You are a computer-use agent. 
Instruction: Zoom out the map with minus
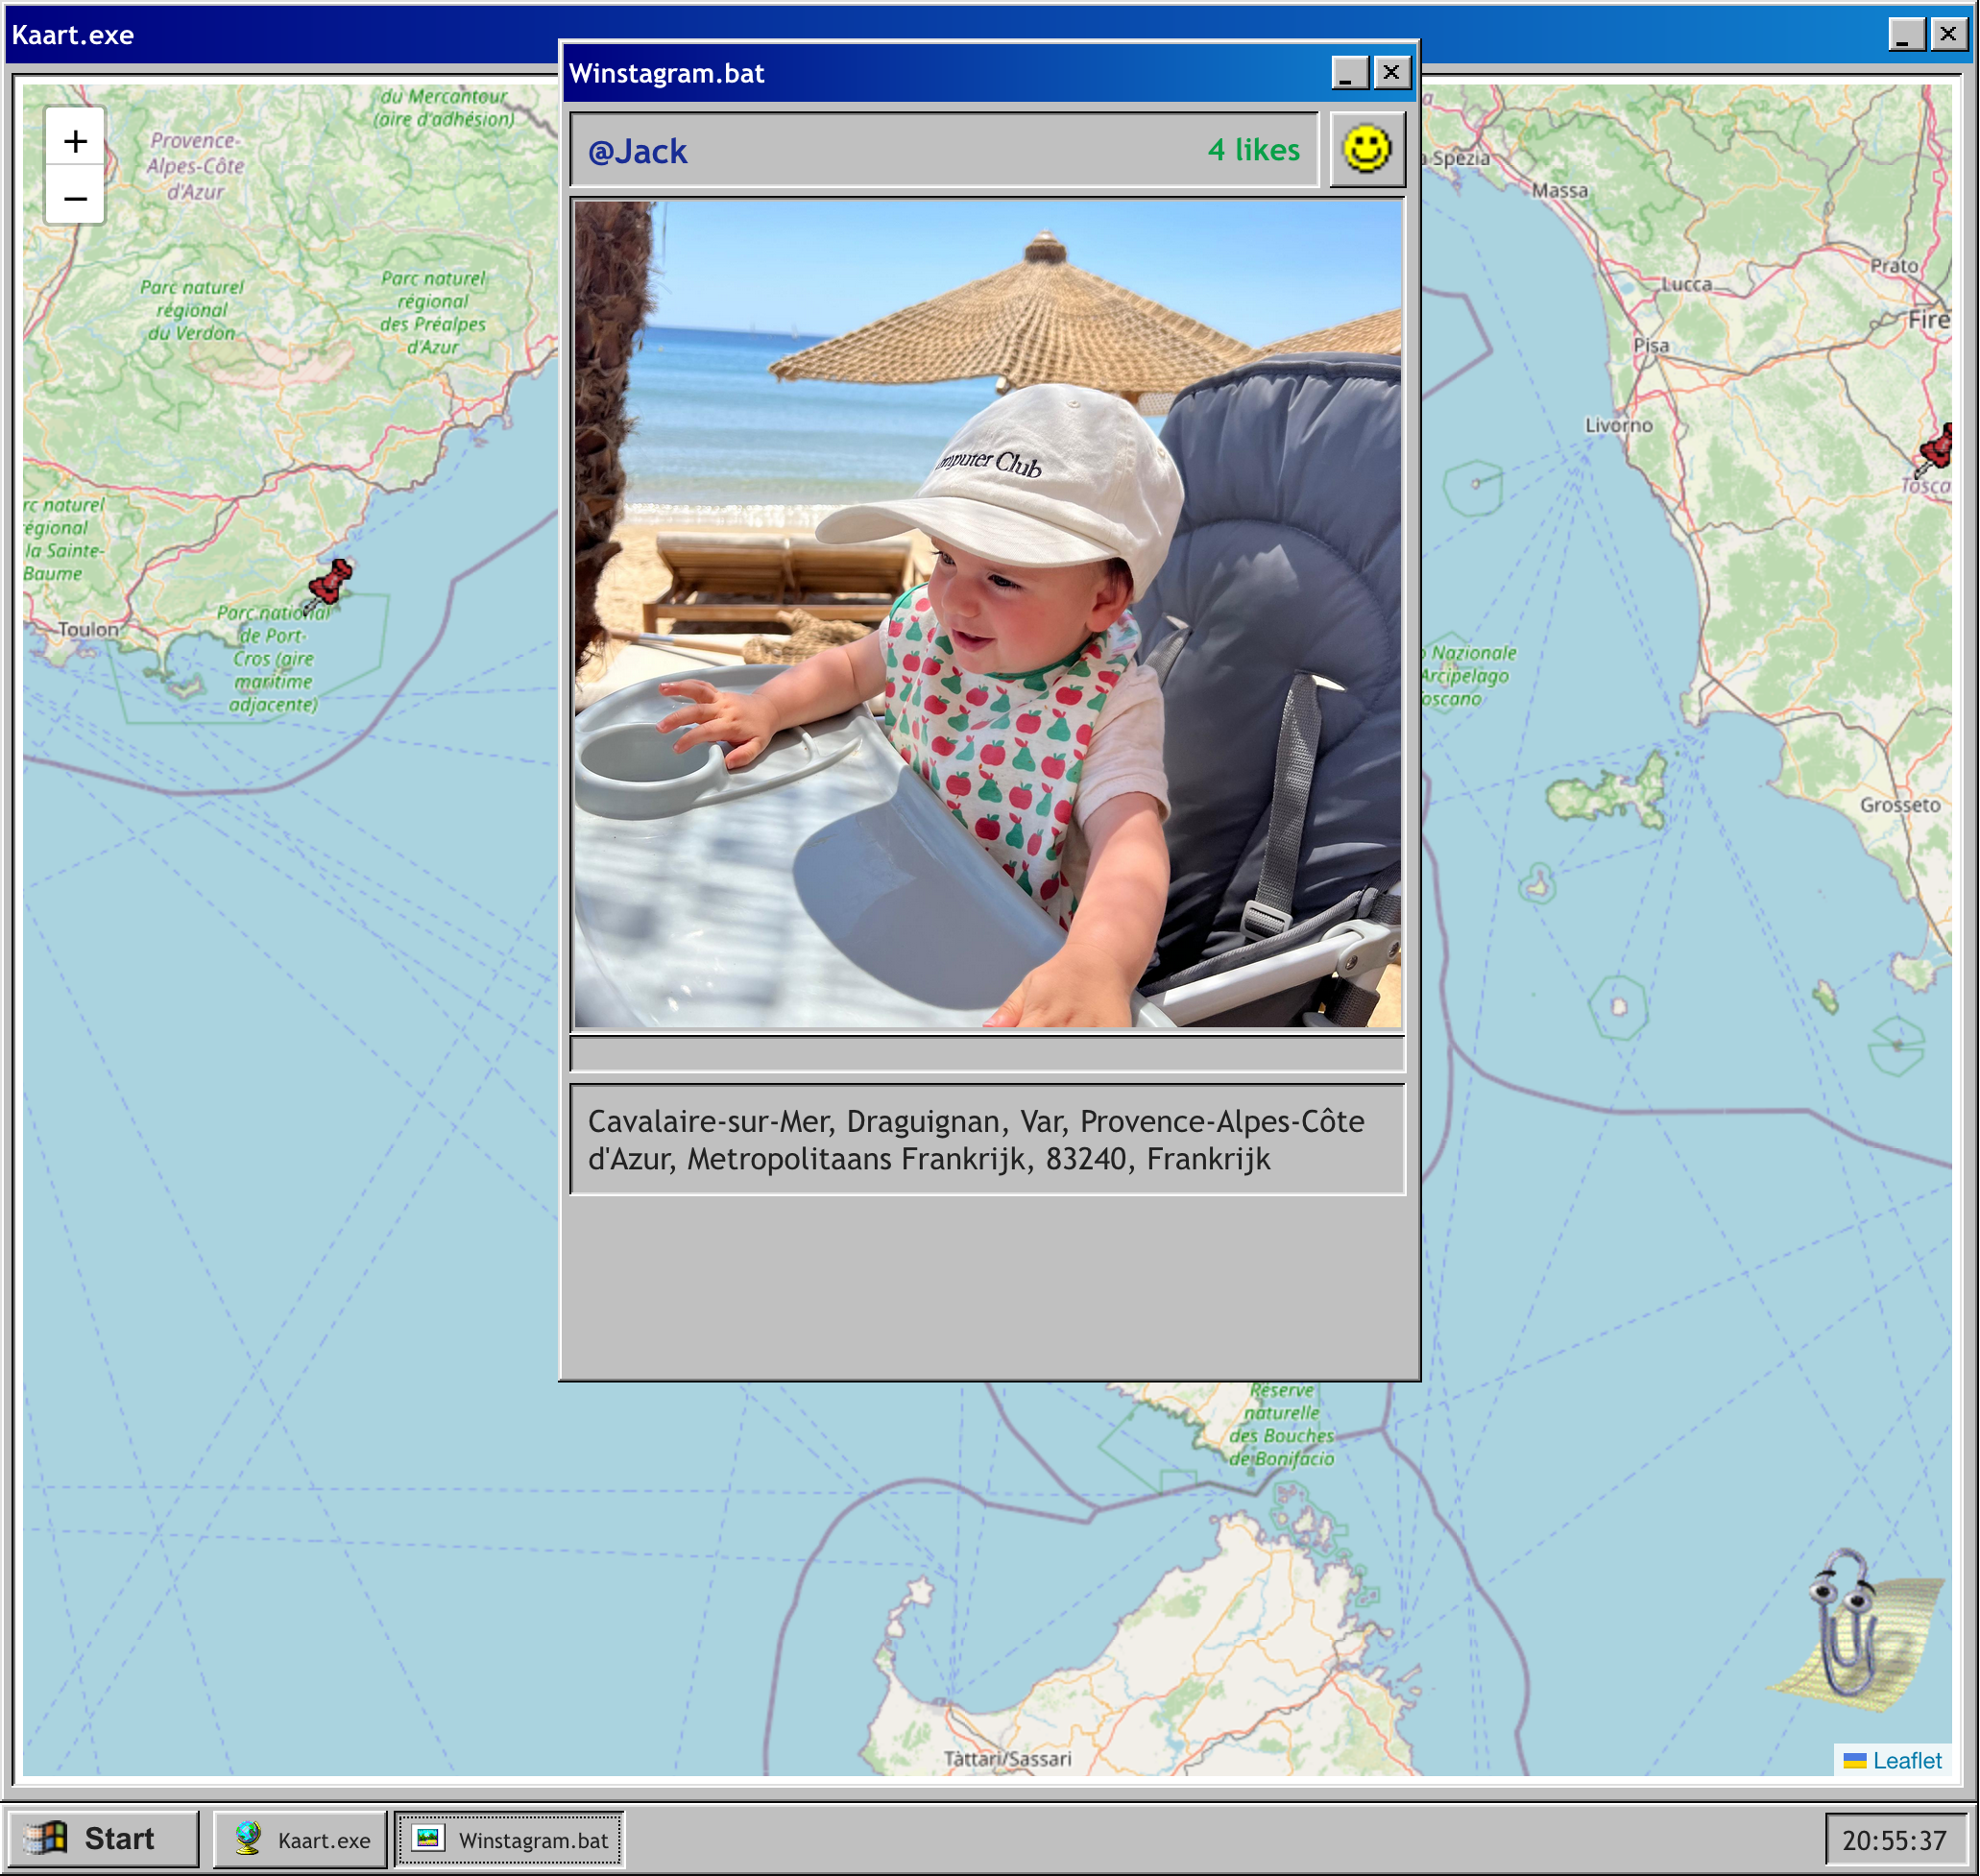[x=75, y=198]
